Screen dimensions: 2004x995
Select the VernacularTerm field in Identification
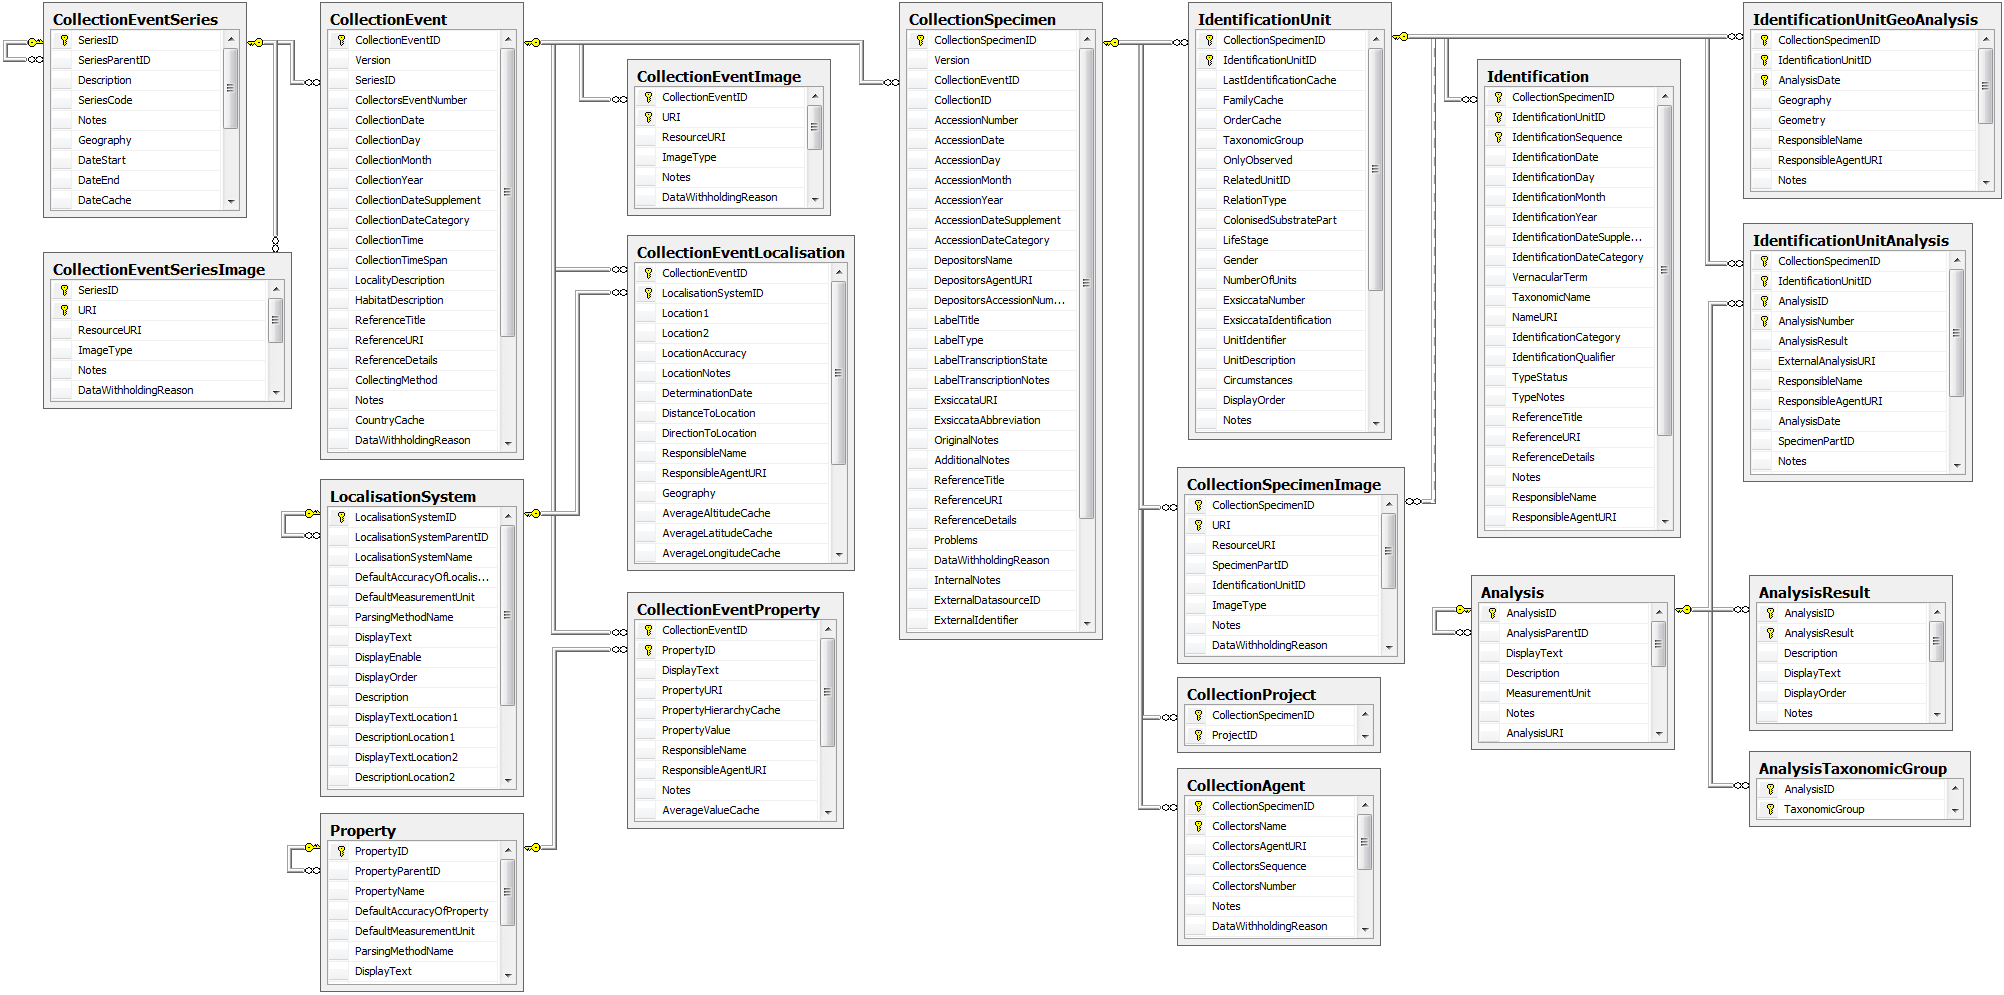(1570, 277)
